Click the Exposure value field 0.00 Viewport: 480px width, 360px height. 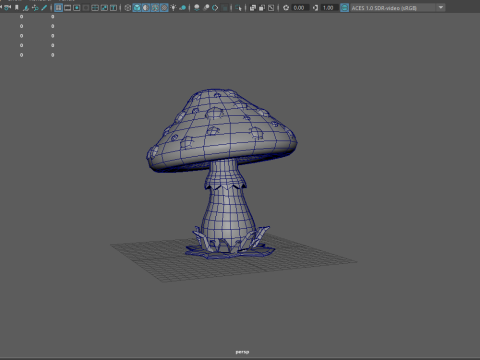(300, 8)
